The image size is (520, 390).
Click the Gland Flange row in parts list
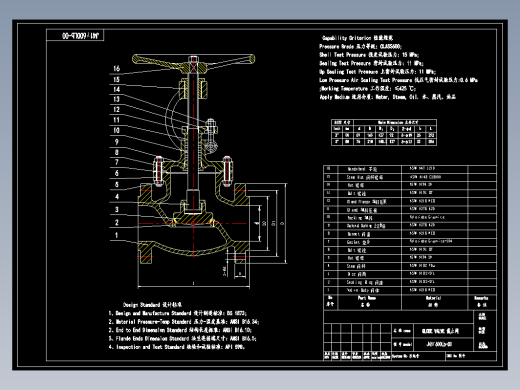(410, 201)
